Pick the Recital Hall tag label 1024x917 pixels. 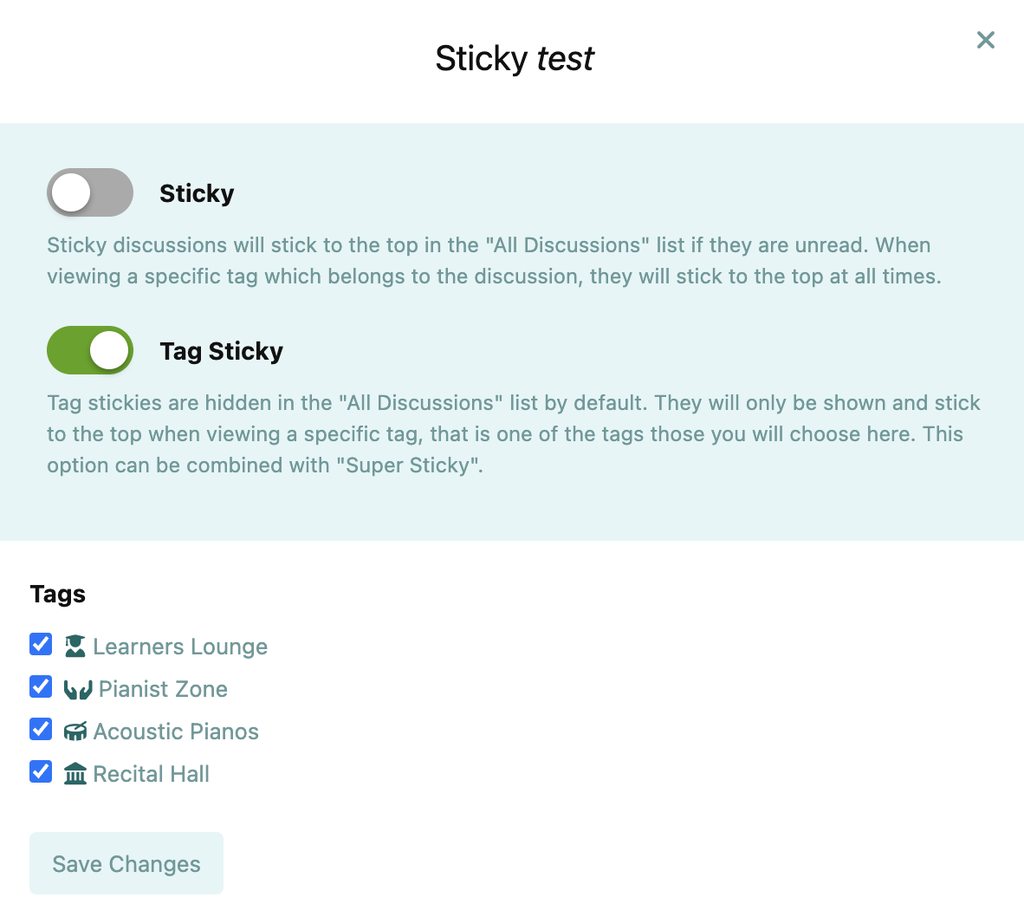click(x=151, y=774)
